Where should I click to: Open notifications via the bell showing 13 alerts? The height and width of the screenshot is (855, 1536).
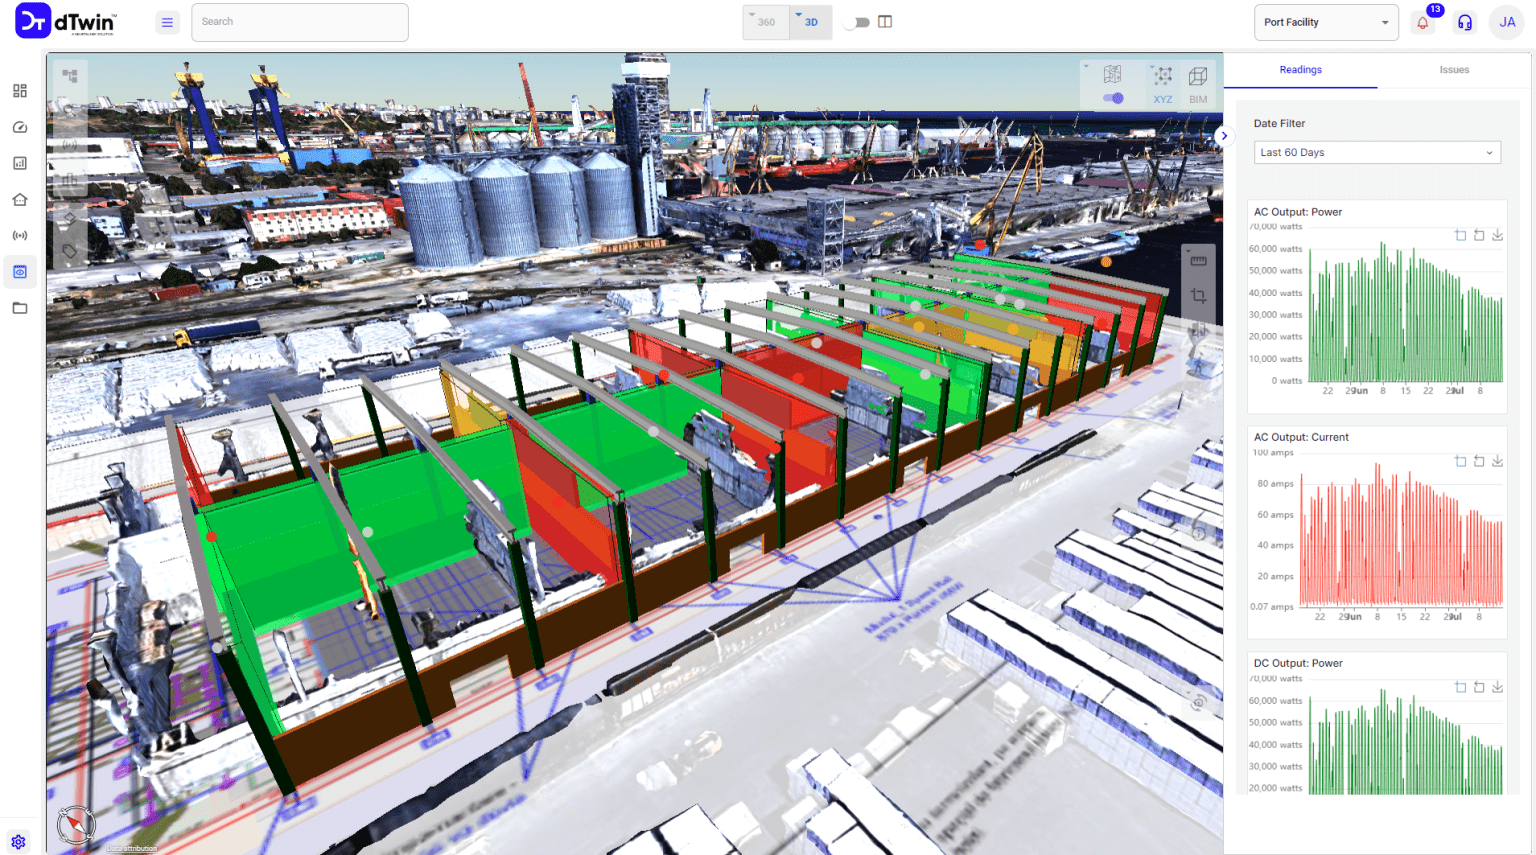pyautogui.click(x=1424, y=22)
